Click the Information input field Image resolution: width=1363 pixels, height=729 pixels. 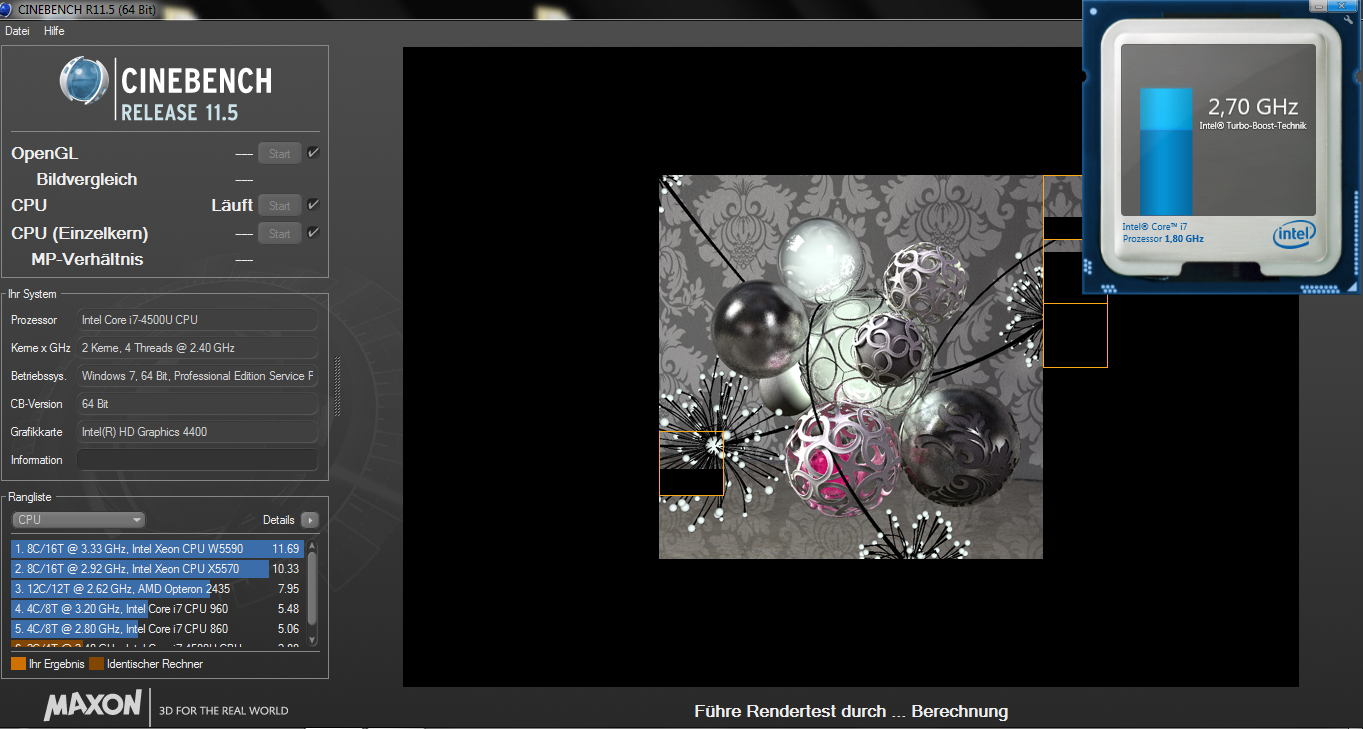click(x=197, y=460)
